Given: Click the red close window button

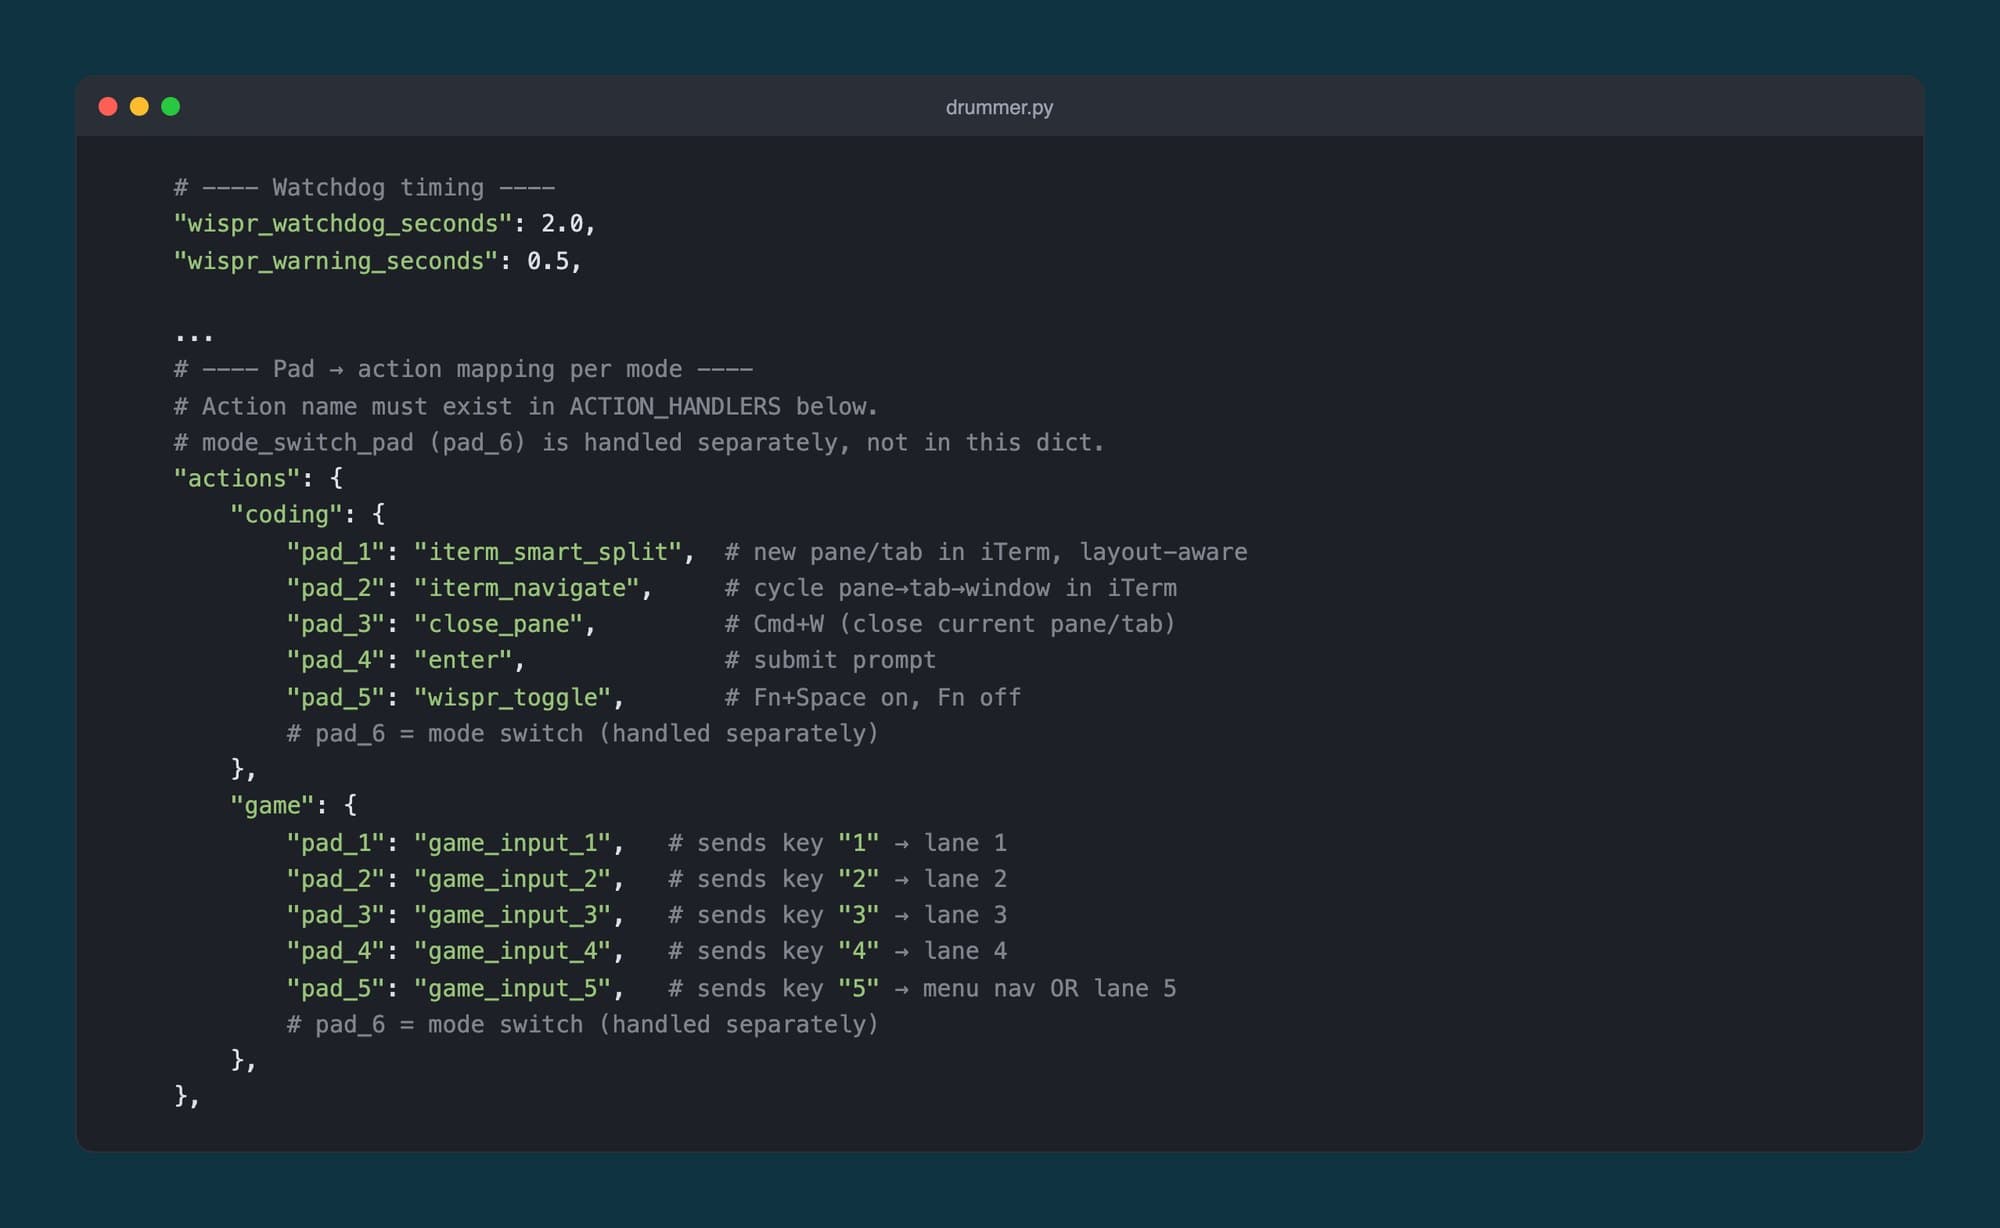Looking at the screenshot, I should pyautogui.click(x=108, y=106).
